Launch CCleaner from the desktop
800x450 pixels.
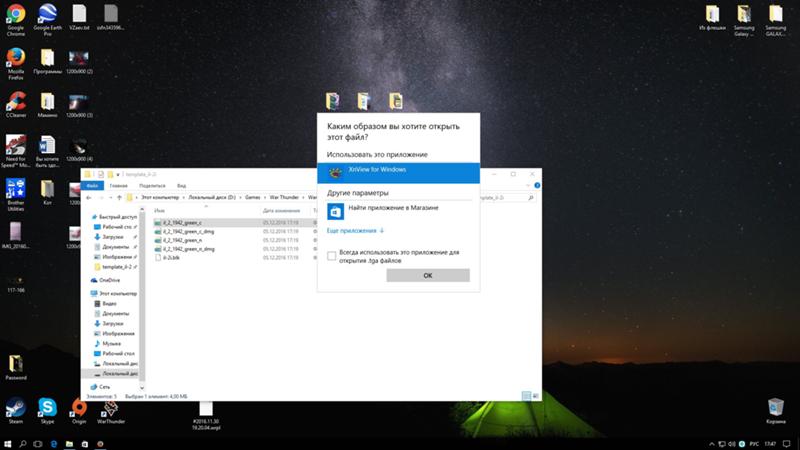pos(16,105)
